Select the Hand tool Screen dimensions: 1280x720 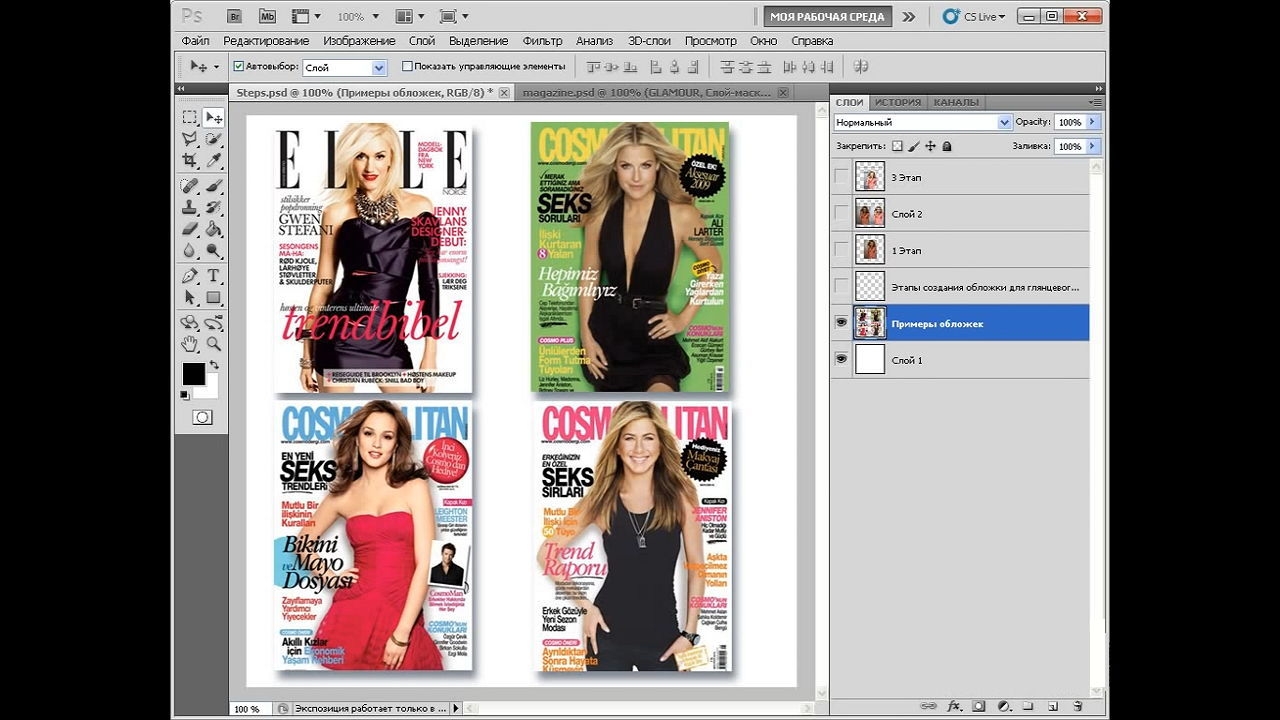point(189,344)
